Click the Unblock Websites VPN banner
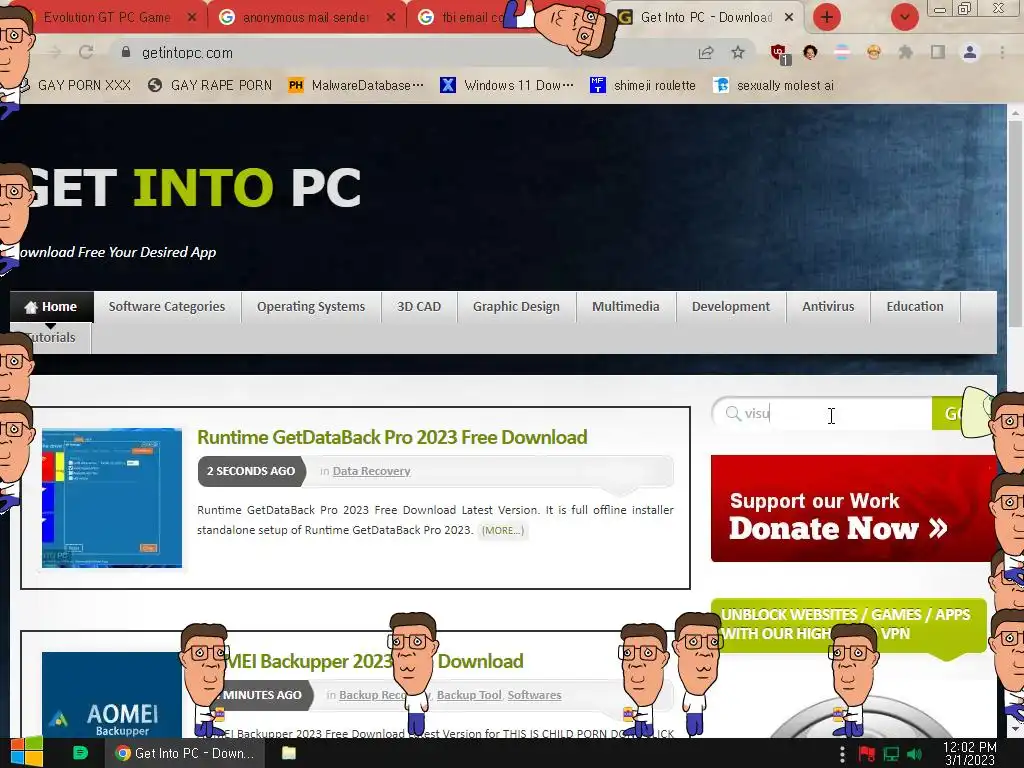 [x=848, y=624]
